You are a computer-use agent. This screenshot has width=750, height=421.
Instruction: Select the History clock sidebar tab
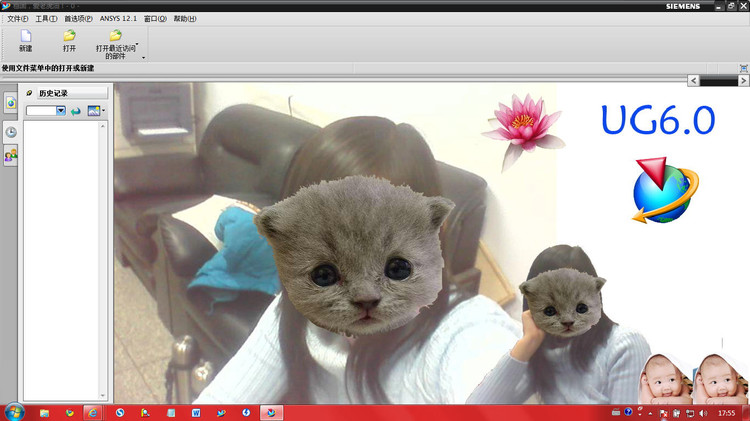(10, 131)
